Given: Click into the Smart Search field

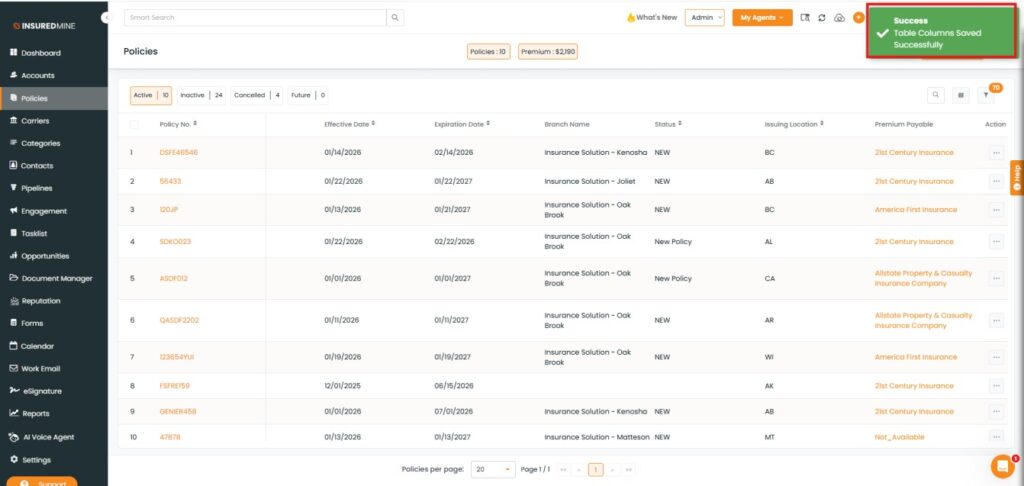Looking at the screenshot, I should coord(255,17).
